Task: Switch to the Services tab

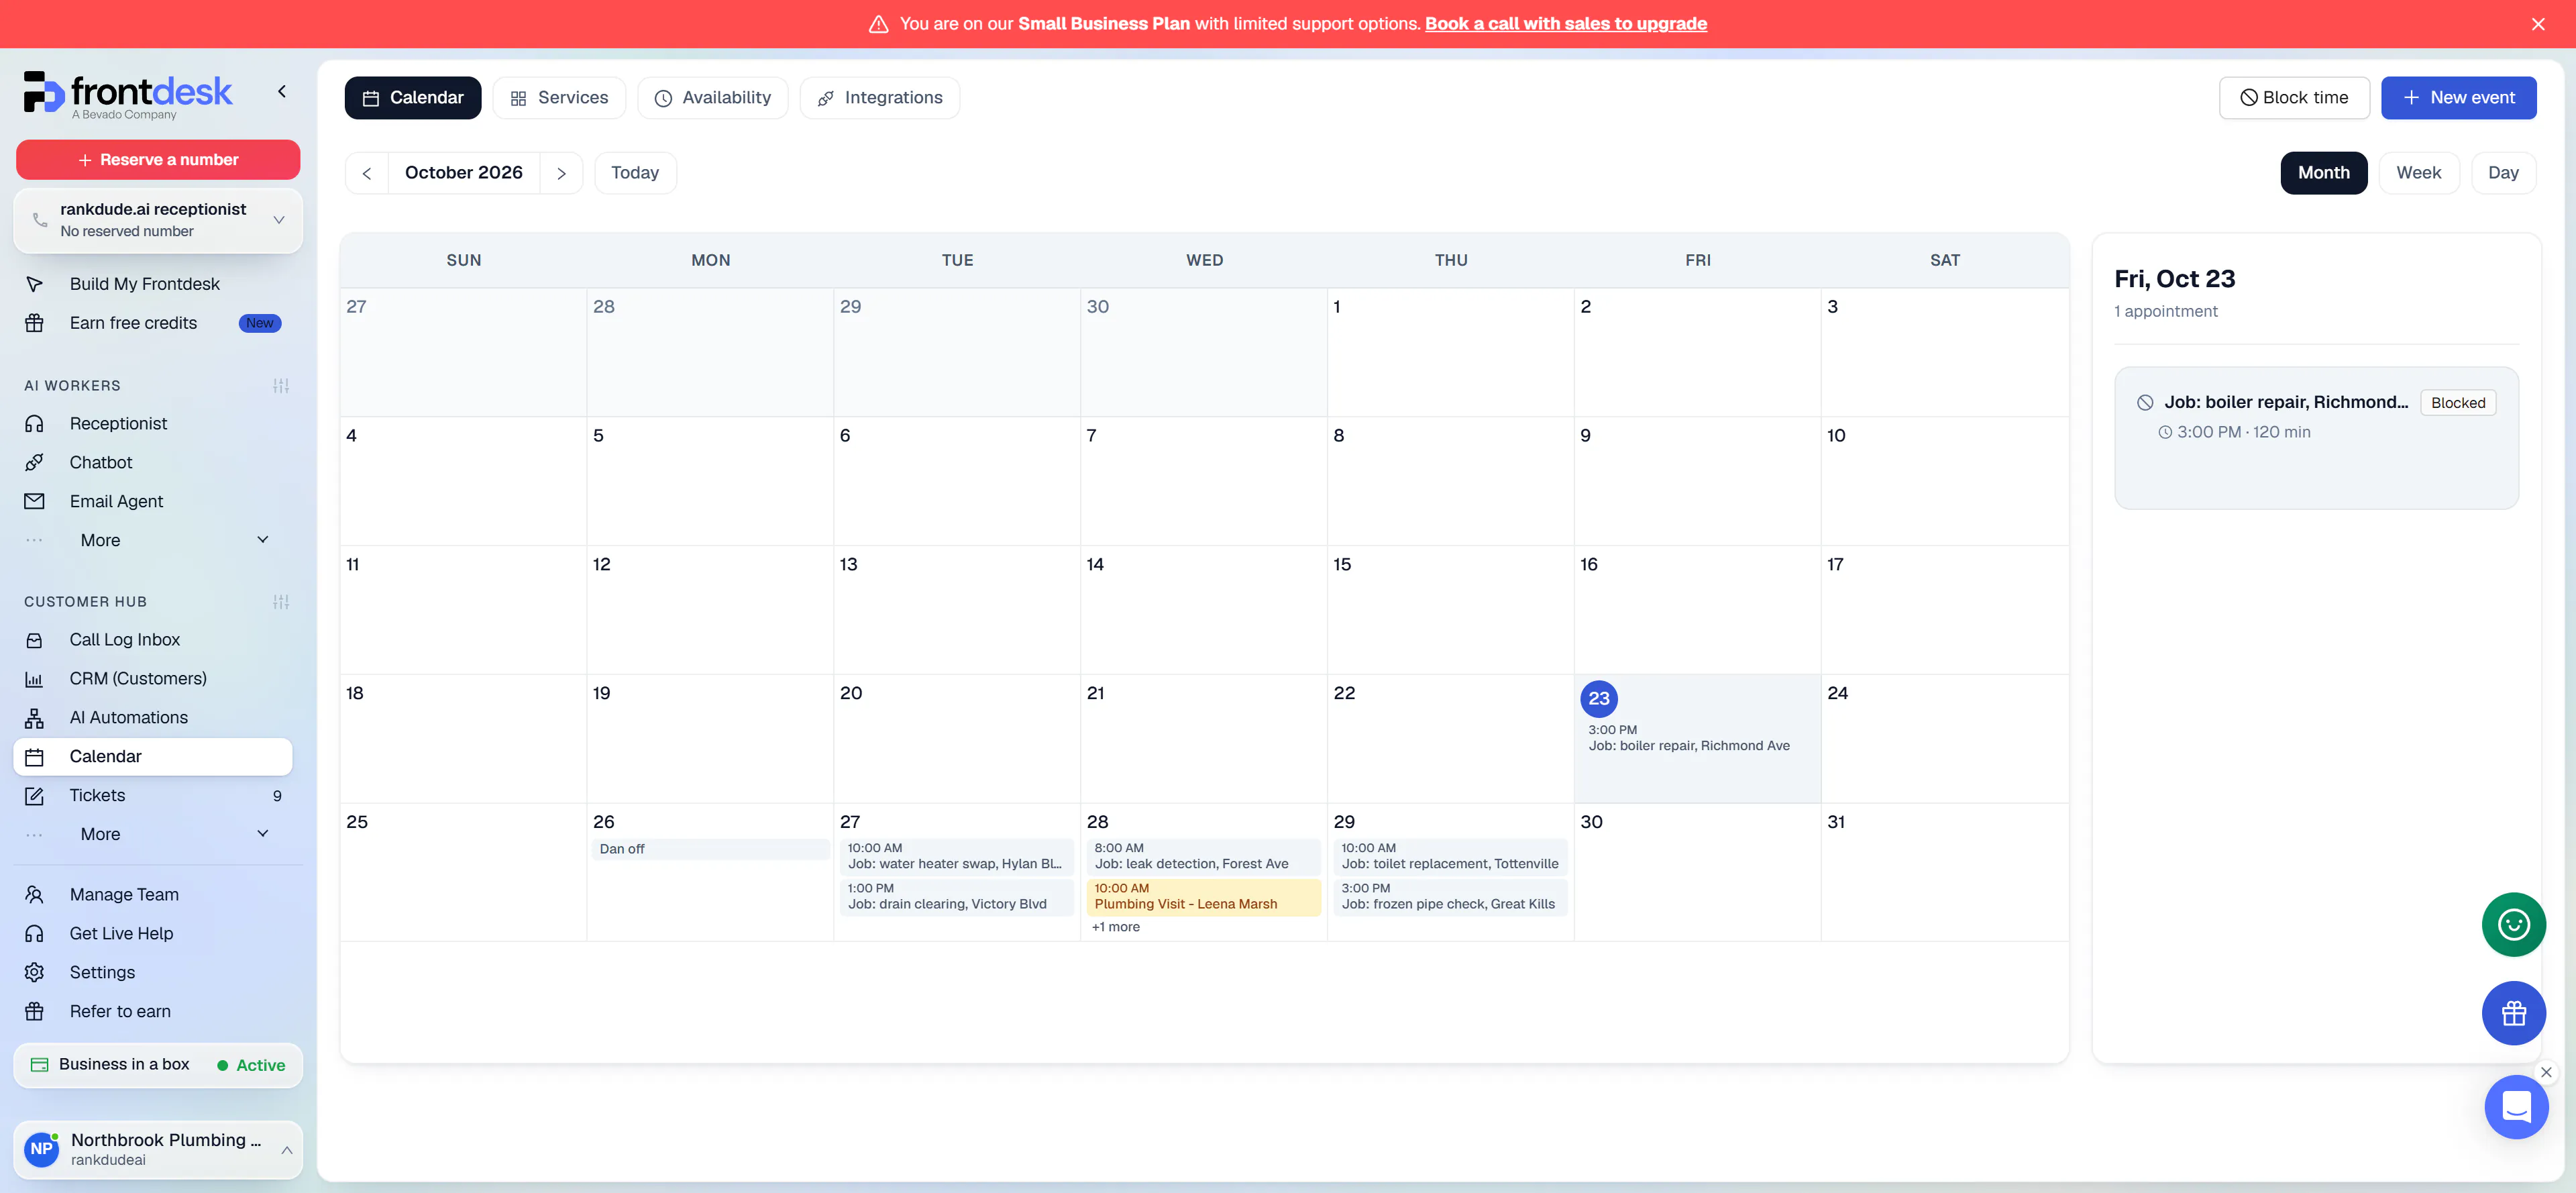Action: 559,98
